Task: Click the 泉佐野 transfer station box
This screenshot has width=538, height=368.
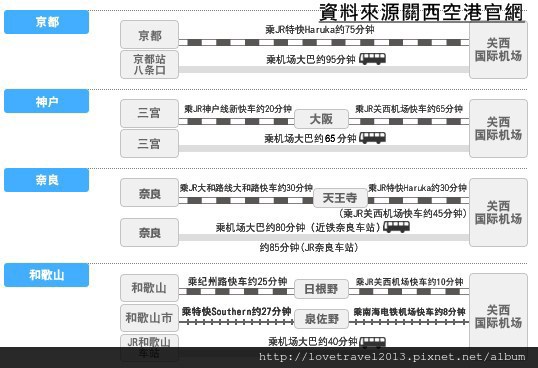Action: (x=321, y=319)
